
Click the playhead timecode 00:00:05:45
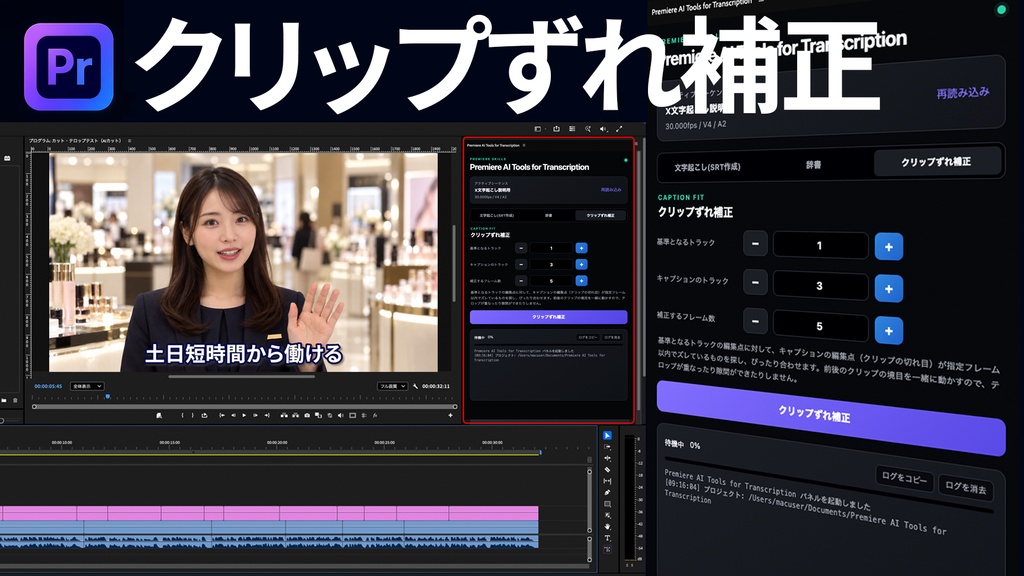(48, 386)
